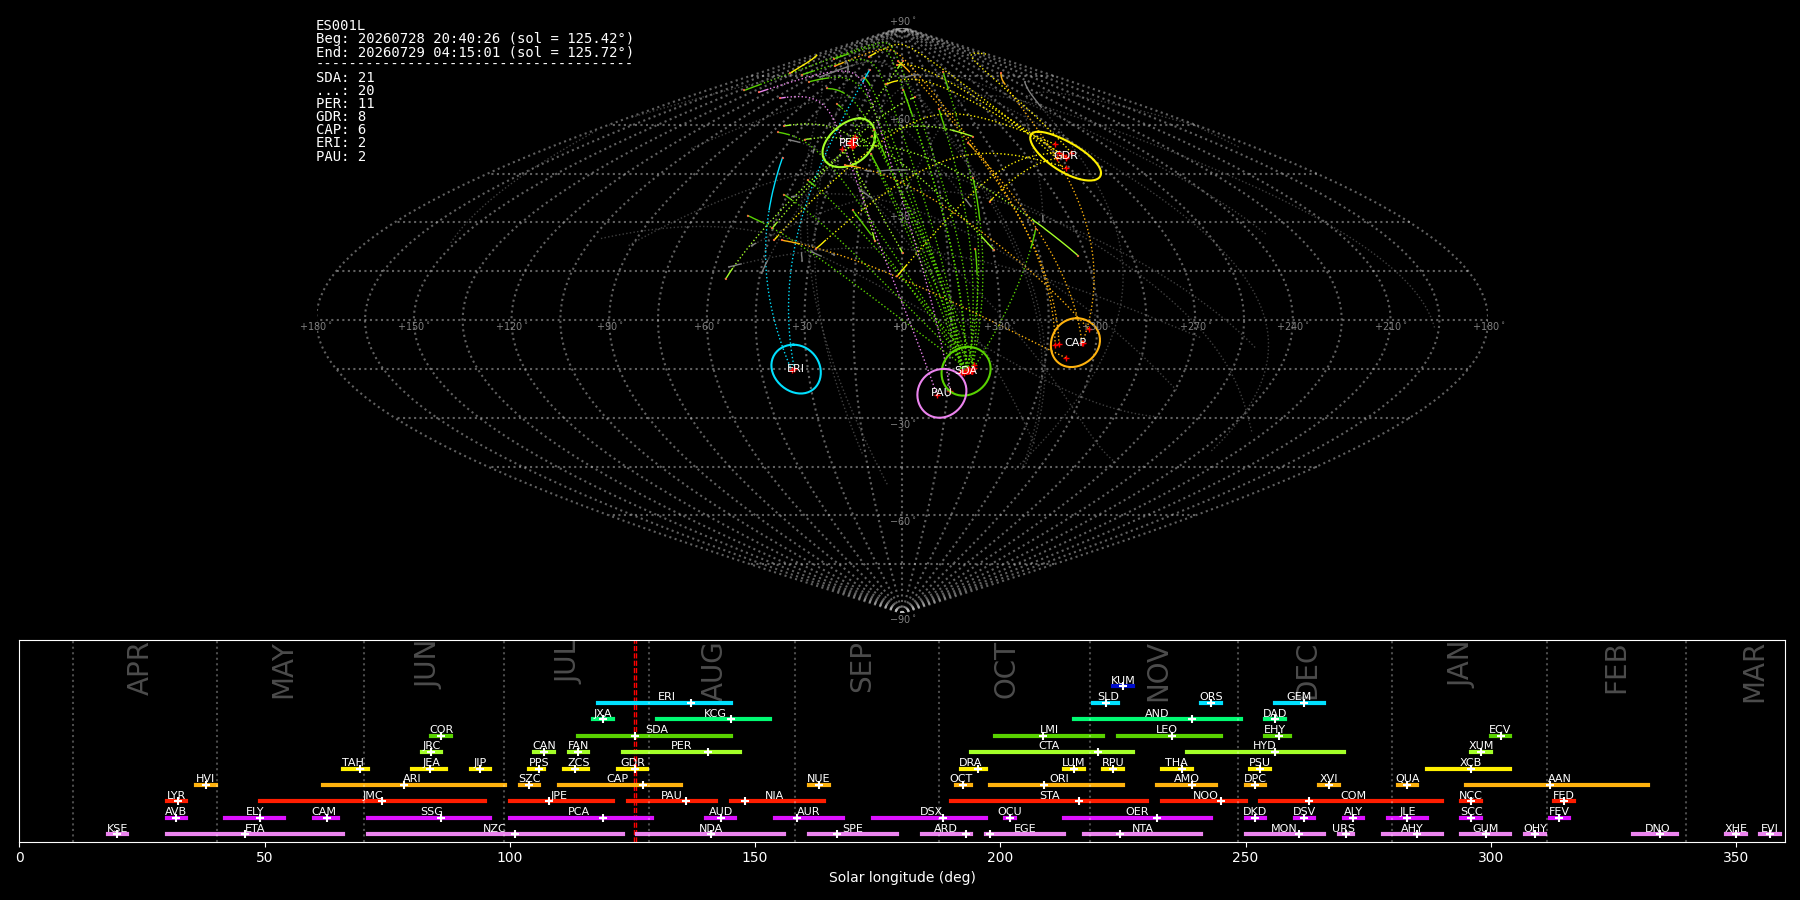
Task: Click the 250 tick on solar longitude axis
Action: pyautogui.click(x=1245, y=857)
